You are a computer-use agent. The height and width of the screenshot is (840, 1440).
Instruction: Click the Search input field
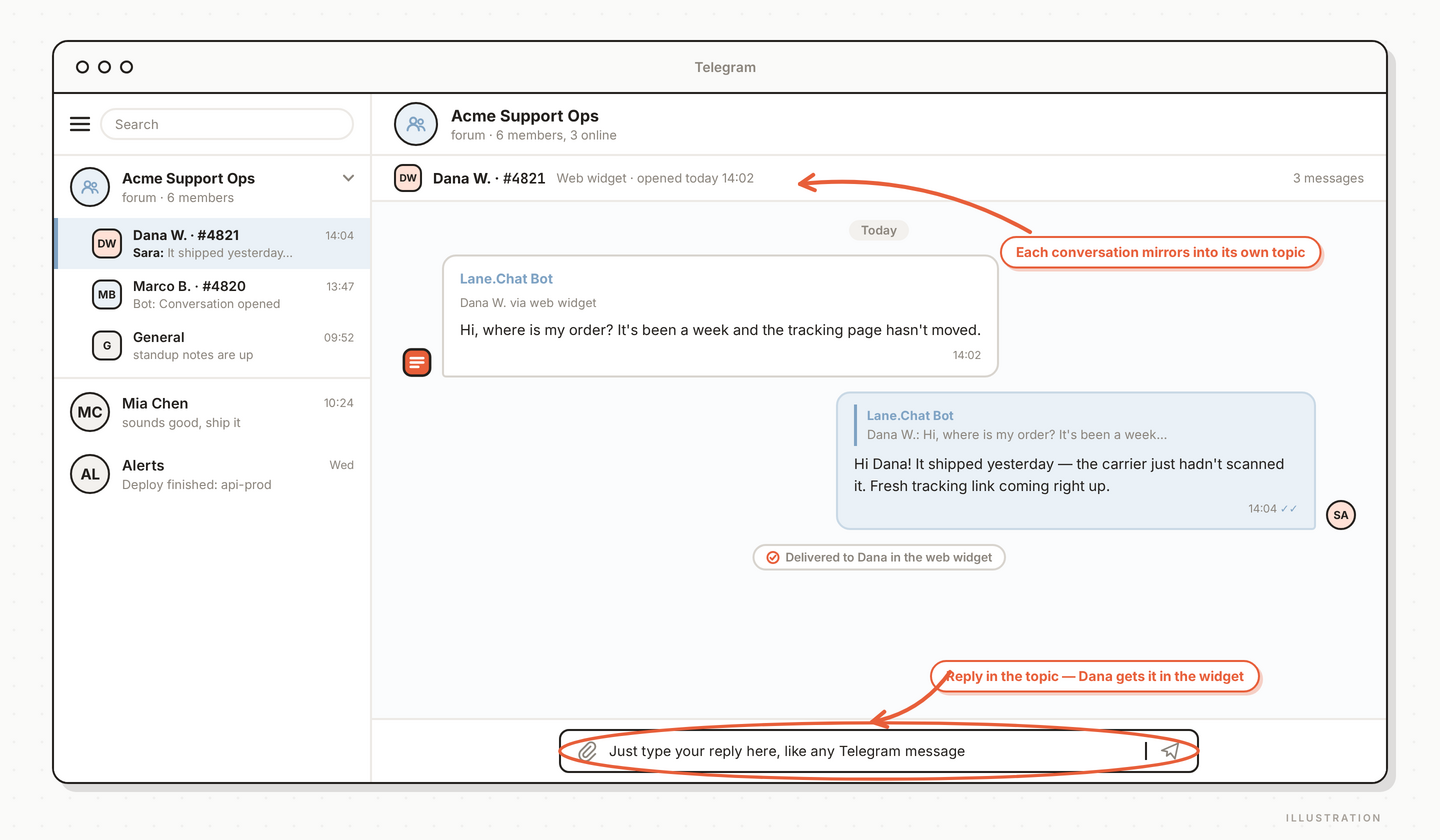coord(227,124)
